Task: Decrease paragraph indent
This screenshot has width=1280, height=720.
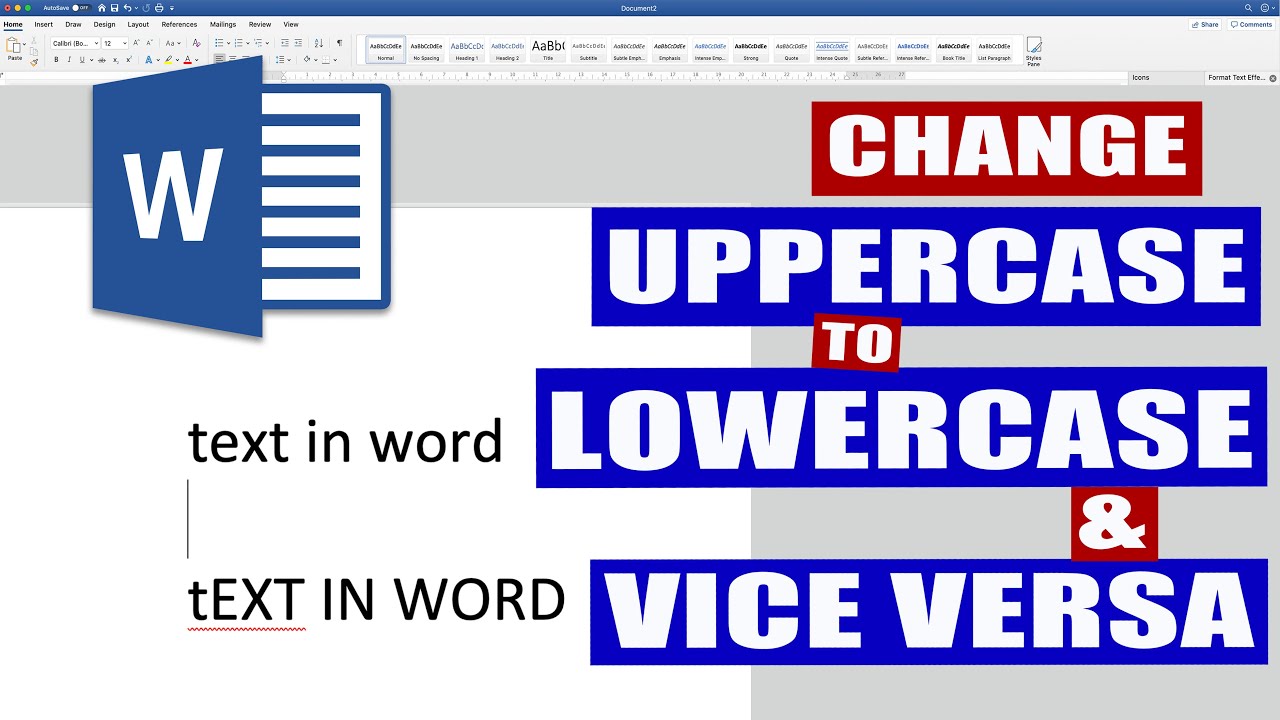Action: 285,43
